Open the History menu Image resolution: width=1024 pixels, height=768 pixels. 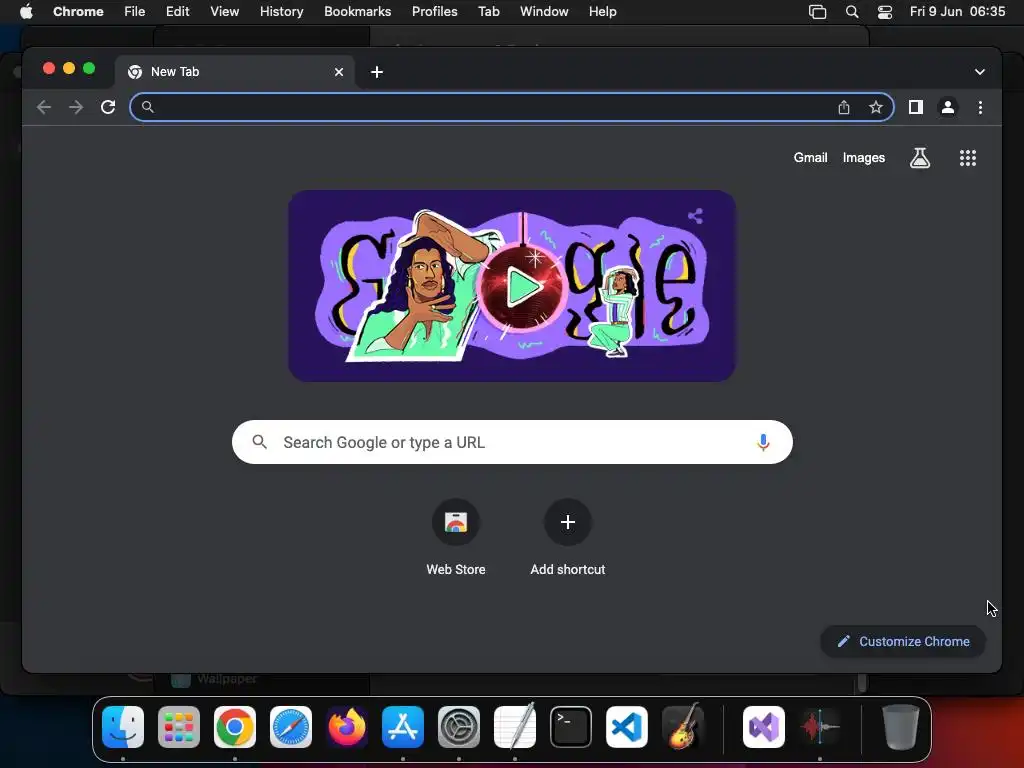(x=281, y=12)
